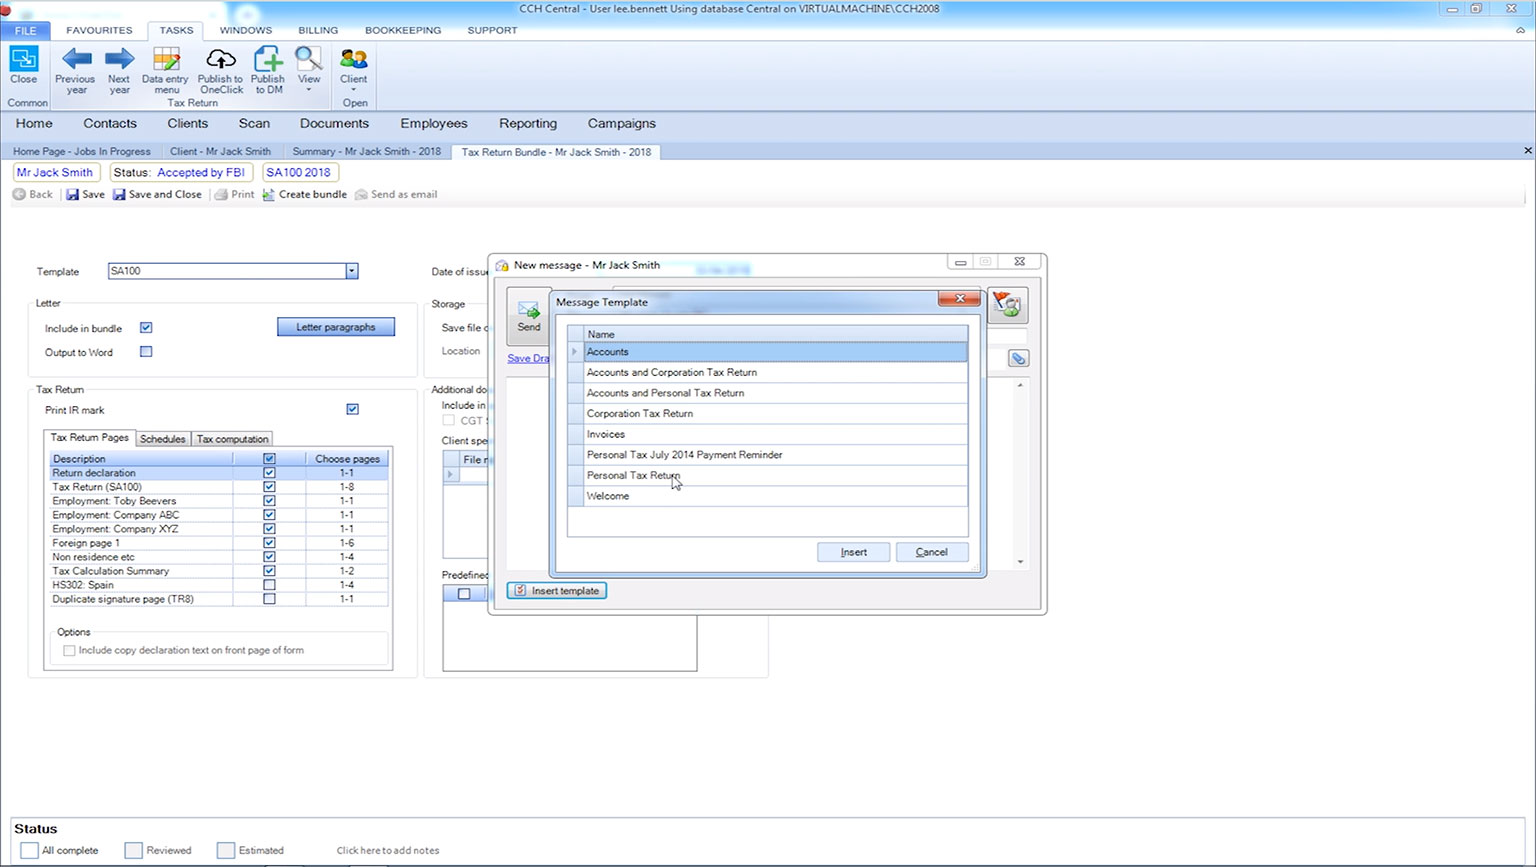This screenshot has height=867, width=1536.
Task: Click the Letter paragraphs button
Action: pos(336,327)
